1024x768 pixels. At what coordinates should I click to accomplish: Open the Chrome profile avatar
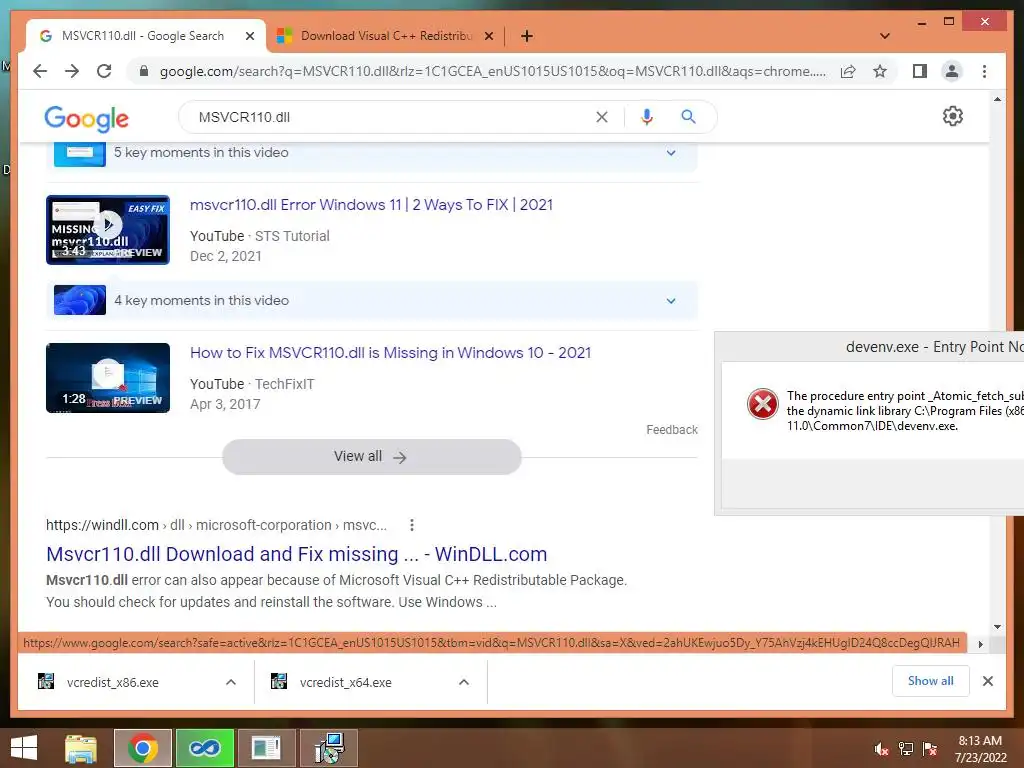coord(952,71)
